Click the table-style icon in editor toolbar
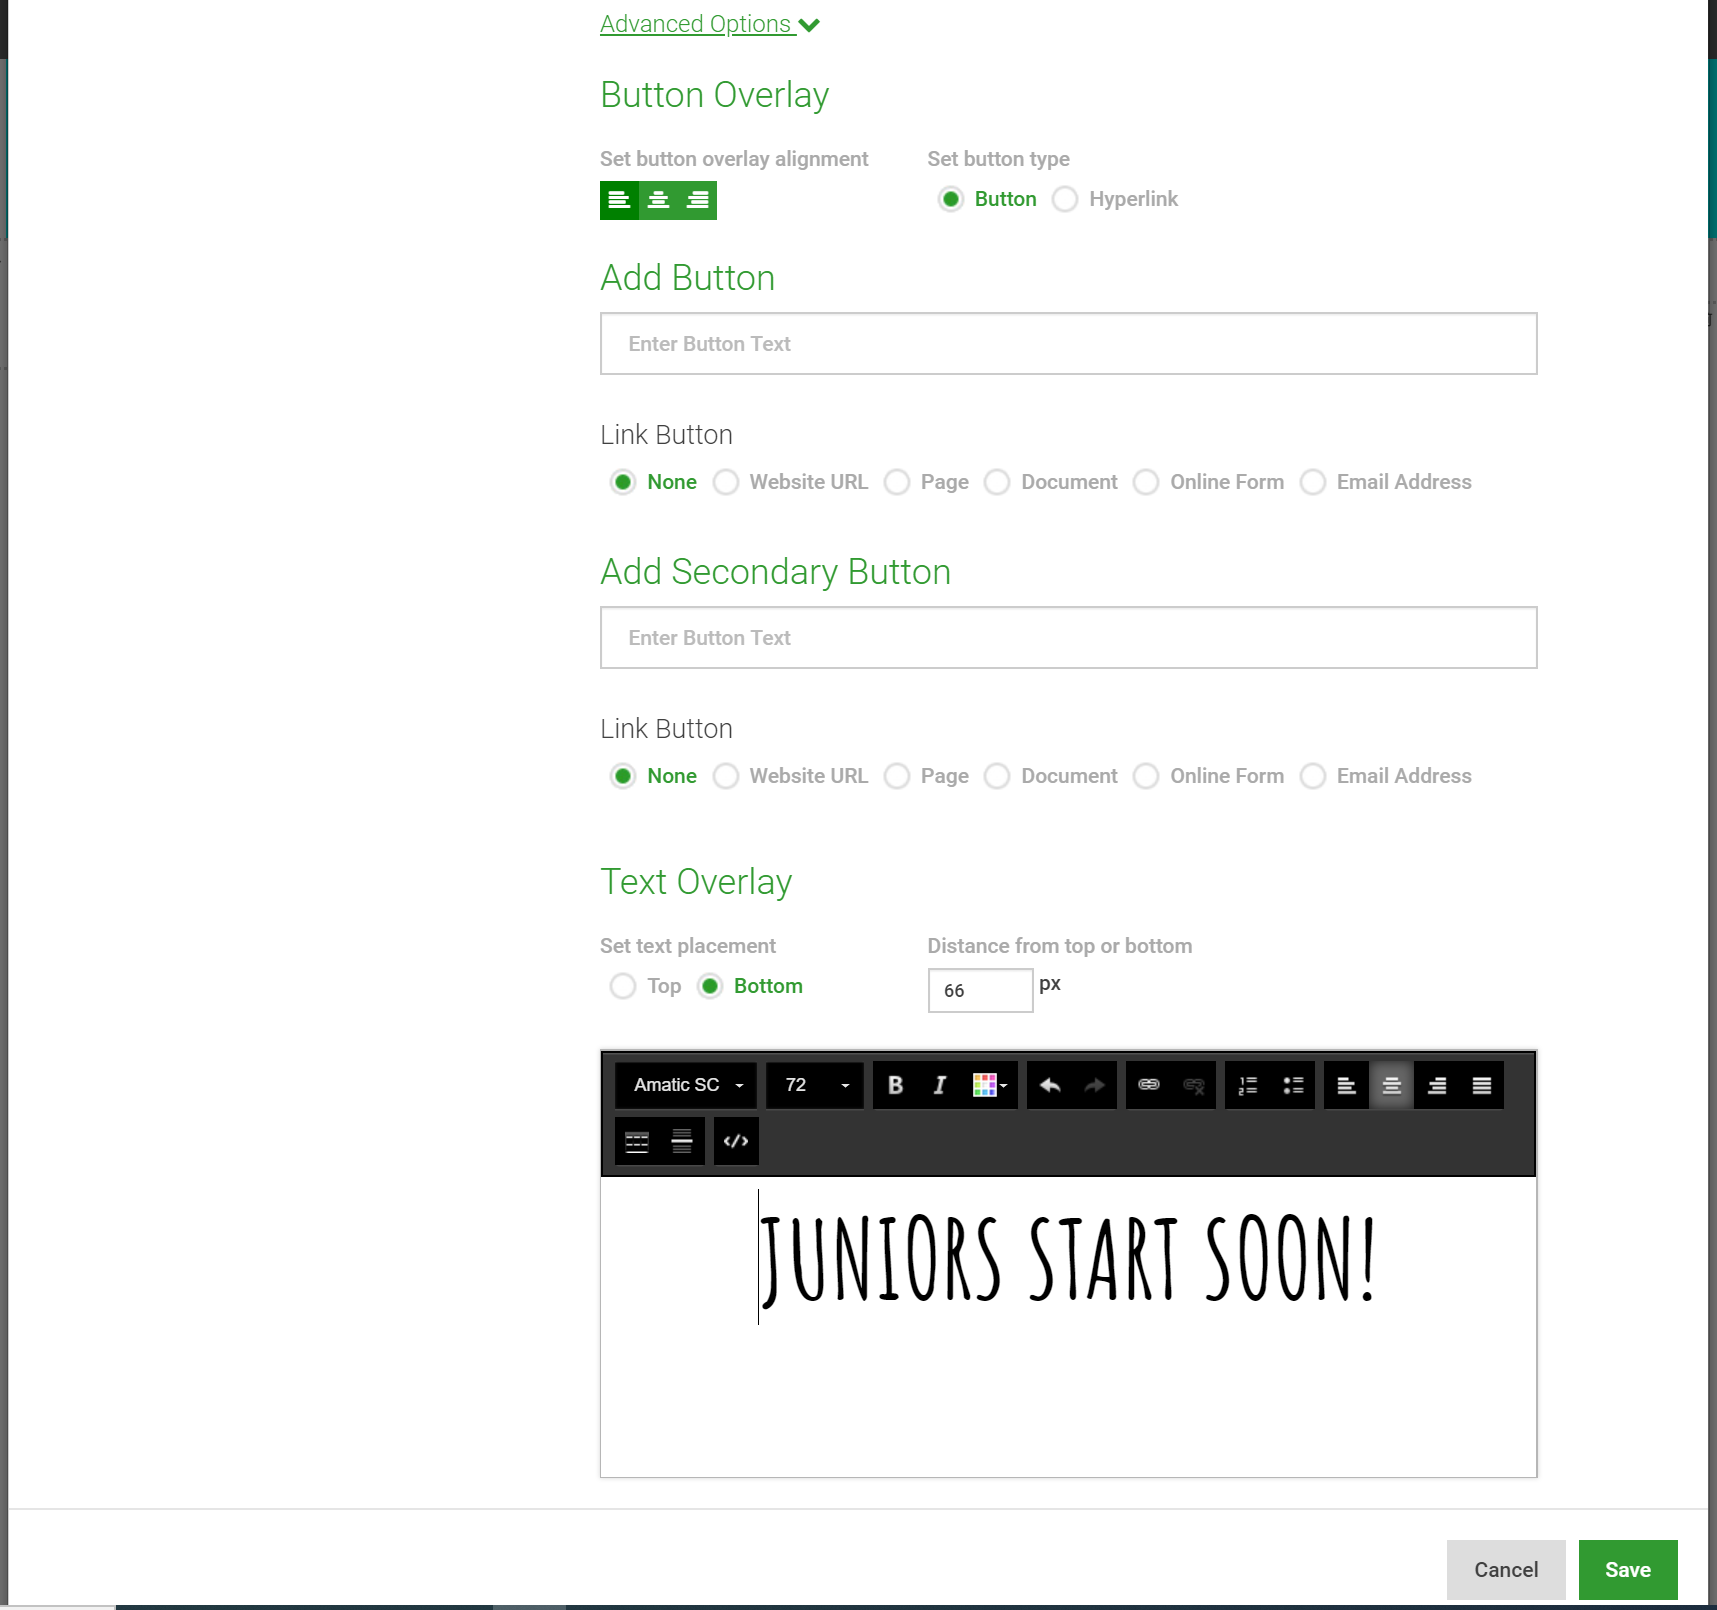This screenshot has width=1717, height=1610. 637,1141
